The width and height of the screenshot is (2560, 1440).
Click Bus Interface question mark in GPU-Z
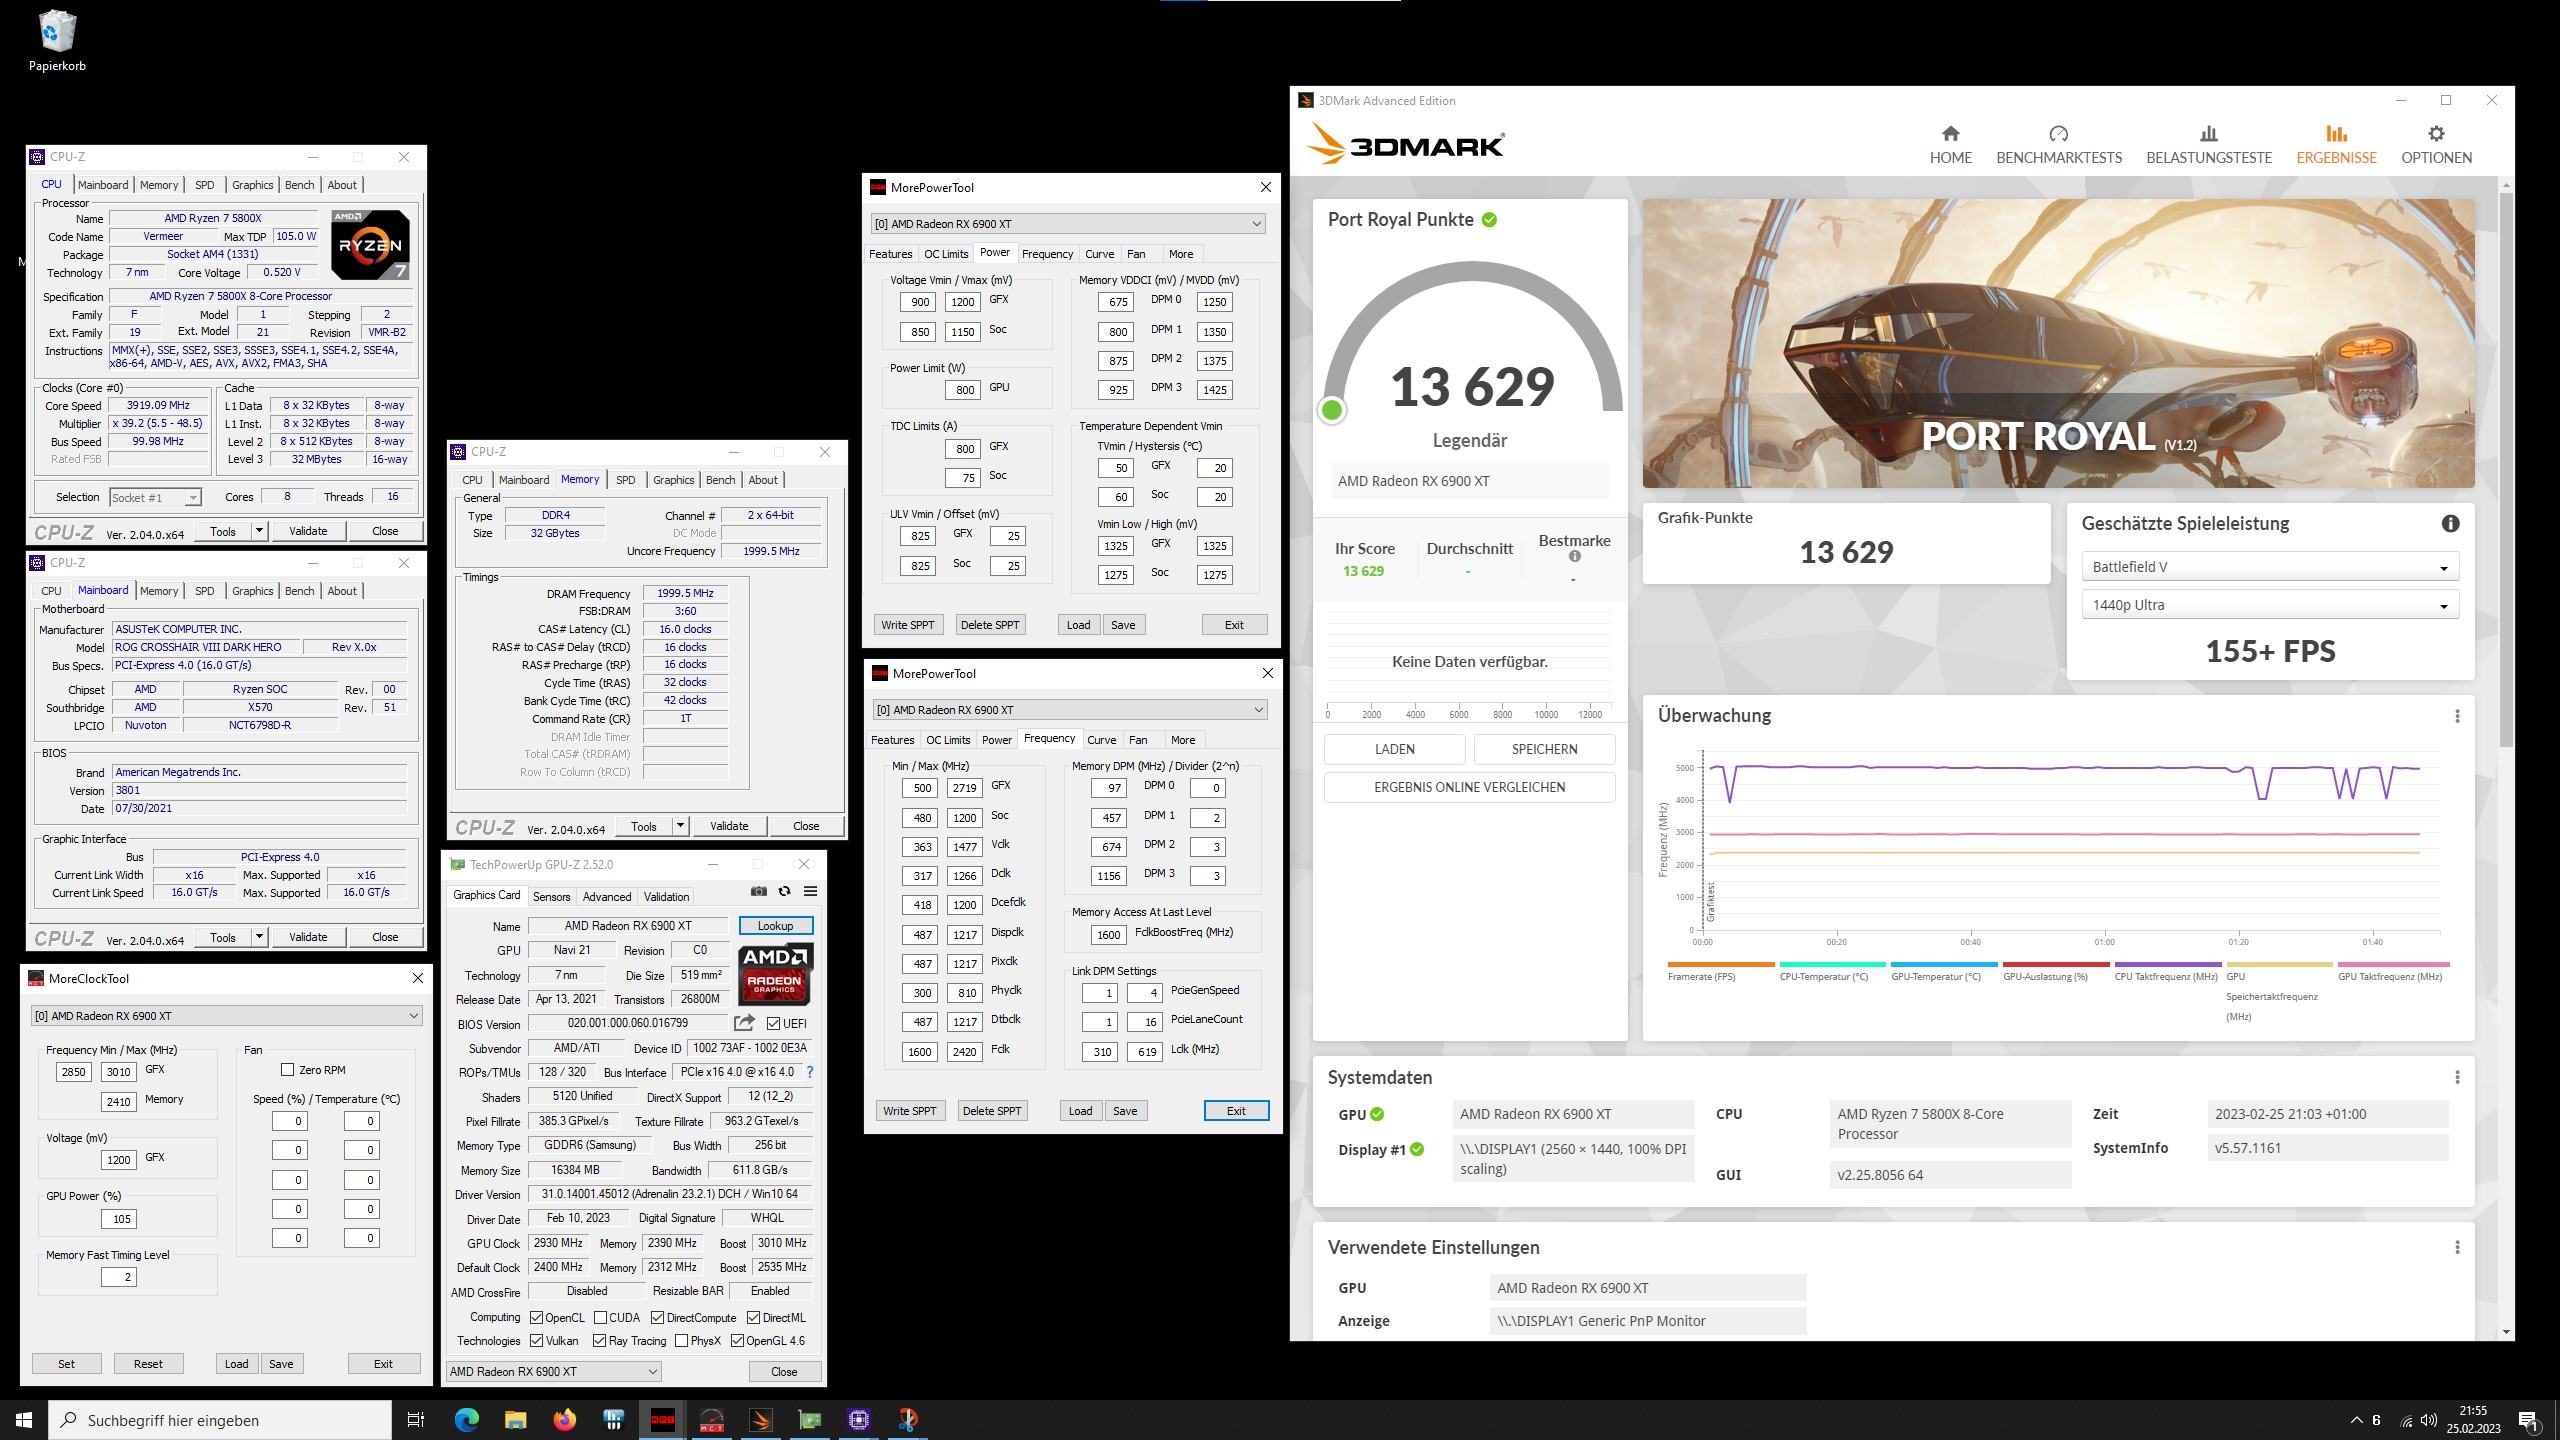[809, 1072]
